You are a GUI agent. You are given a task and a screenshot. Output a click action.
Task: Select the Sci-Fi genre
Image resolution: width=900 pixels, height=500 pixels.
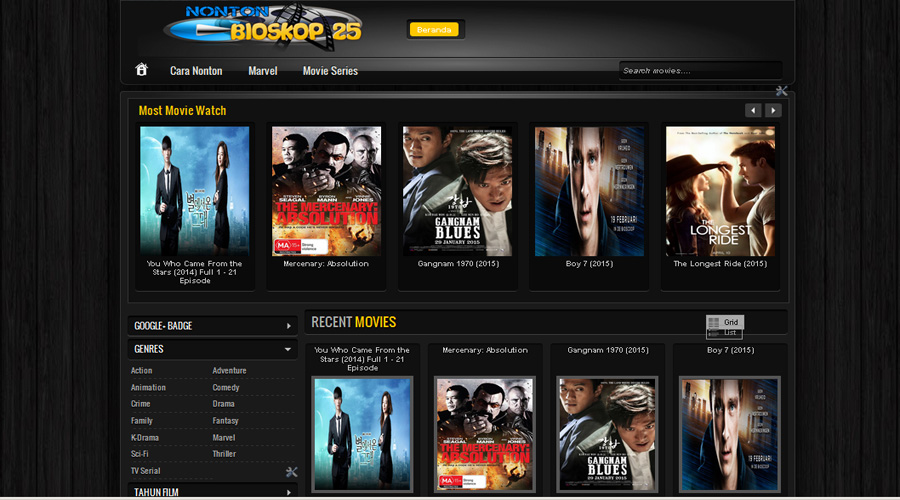[139, 454]
